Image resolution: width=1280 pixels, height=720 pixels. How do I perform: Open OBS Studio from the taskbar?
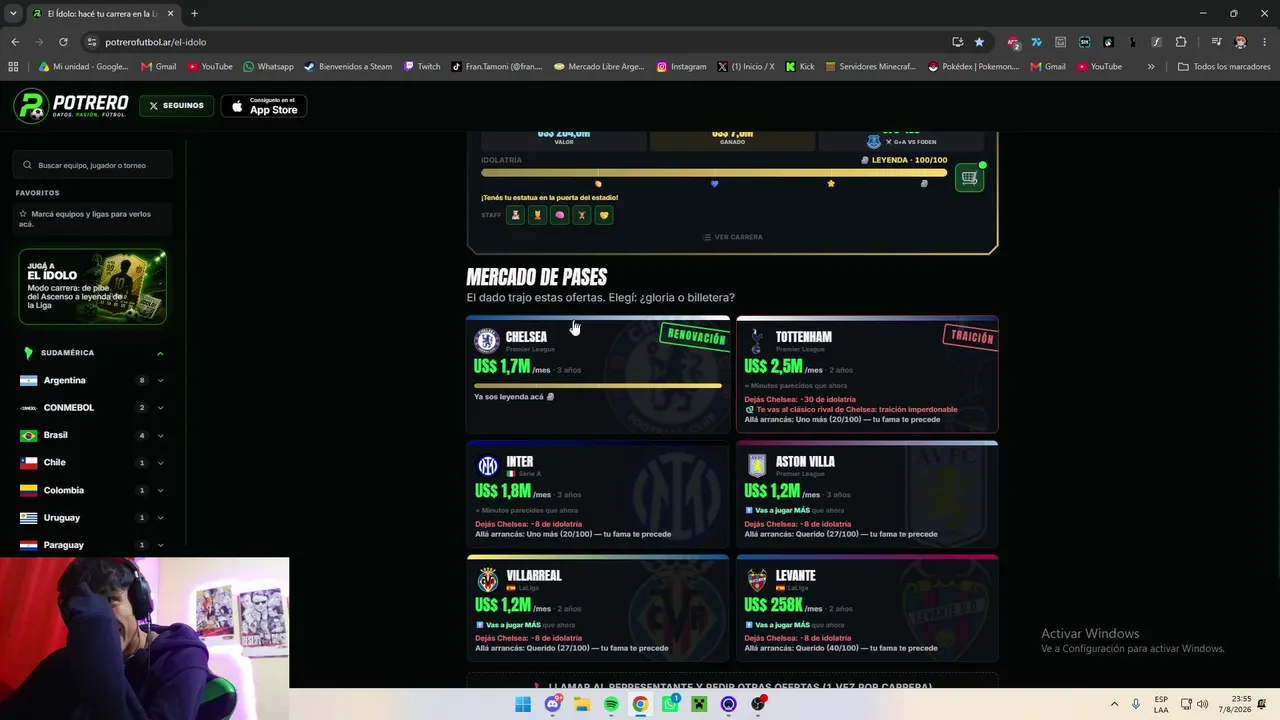(758, 704)
